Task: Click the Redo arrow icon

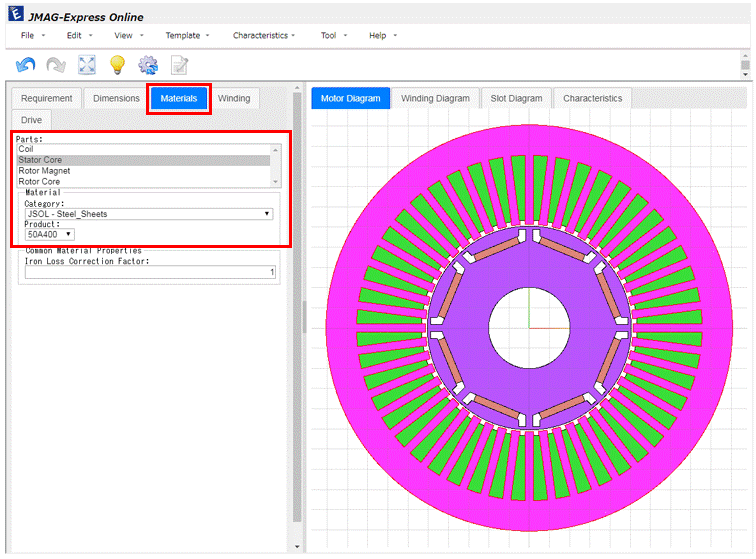Action: point(56,65)
